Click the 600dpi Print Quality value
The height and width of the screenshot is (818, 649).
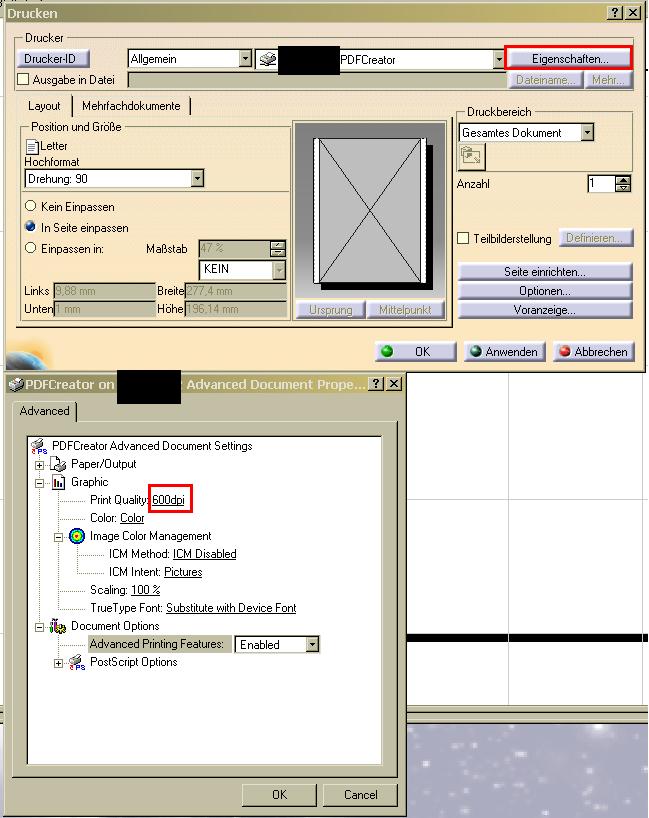169,500
